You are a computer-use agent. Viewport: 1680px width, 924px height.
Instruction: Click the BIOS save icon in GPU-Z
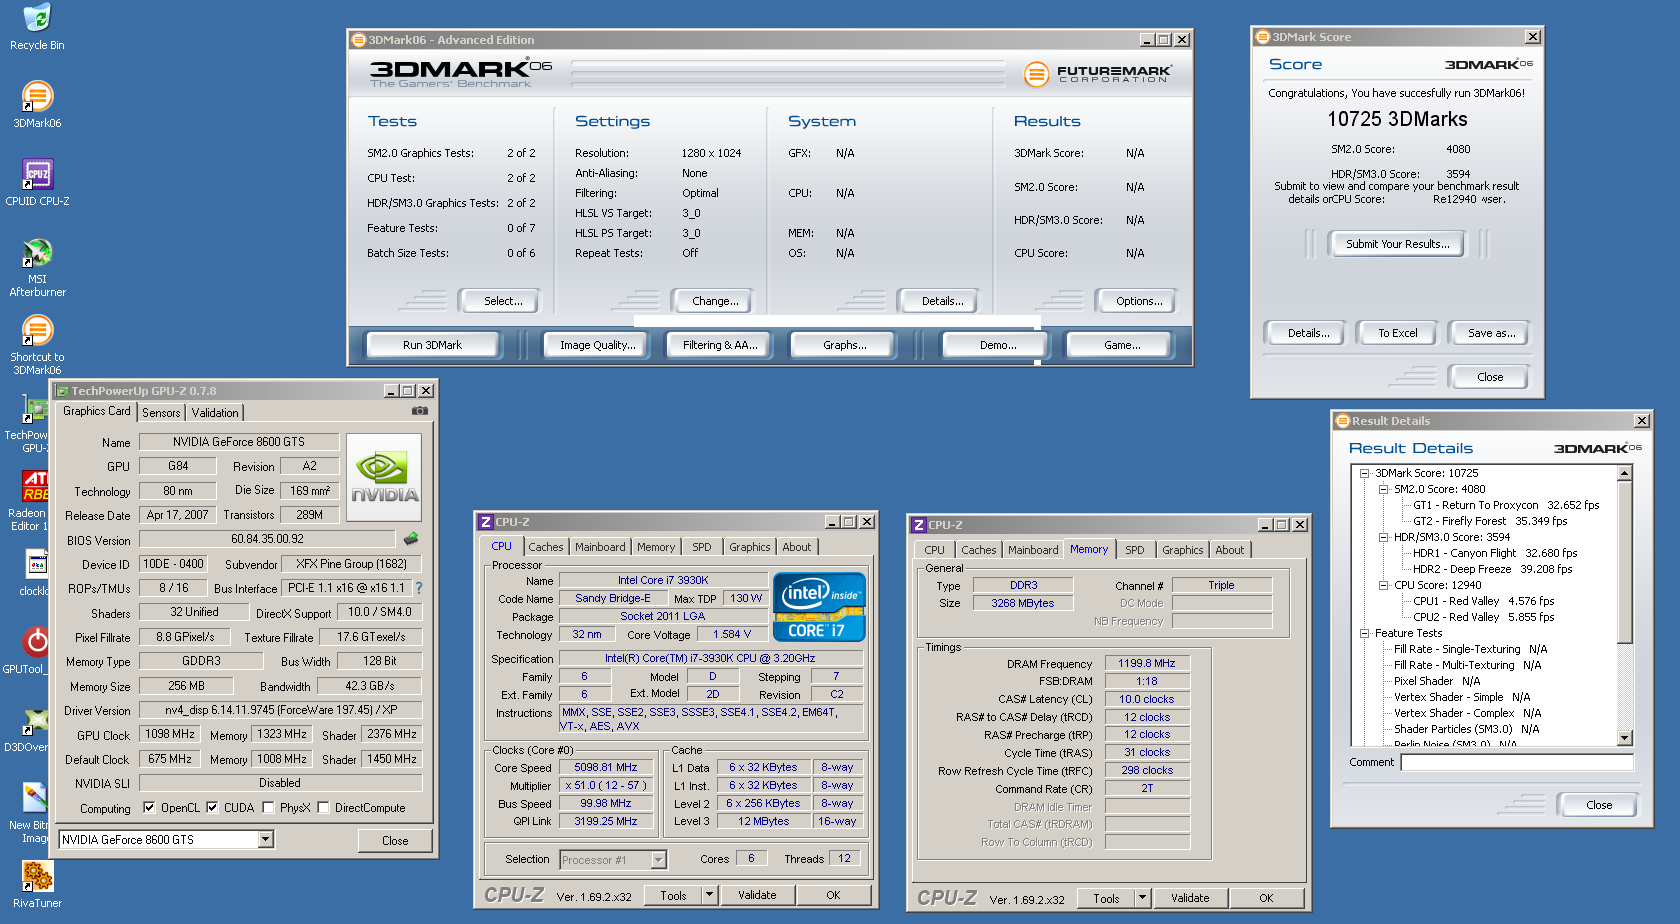(x=411, y=539)
